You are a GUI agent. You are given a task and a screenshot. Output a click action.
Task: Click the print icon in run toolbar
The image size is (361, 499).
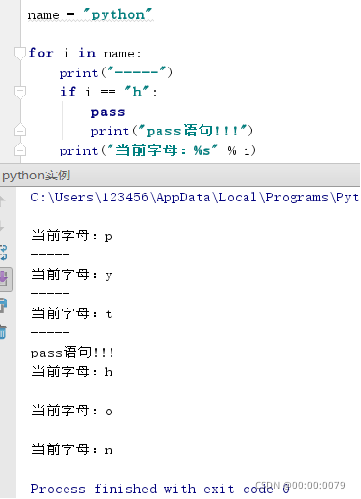3,306
